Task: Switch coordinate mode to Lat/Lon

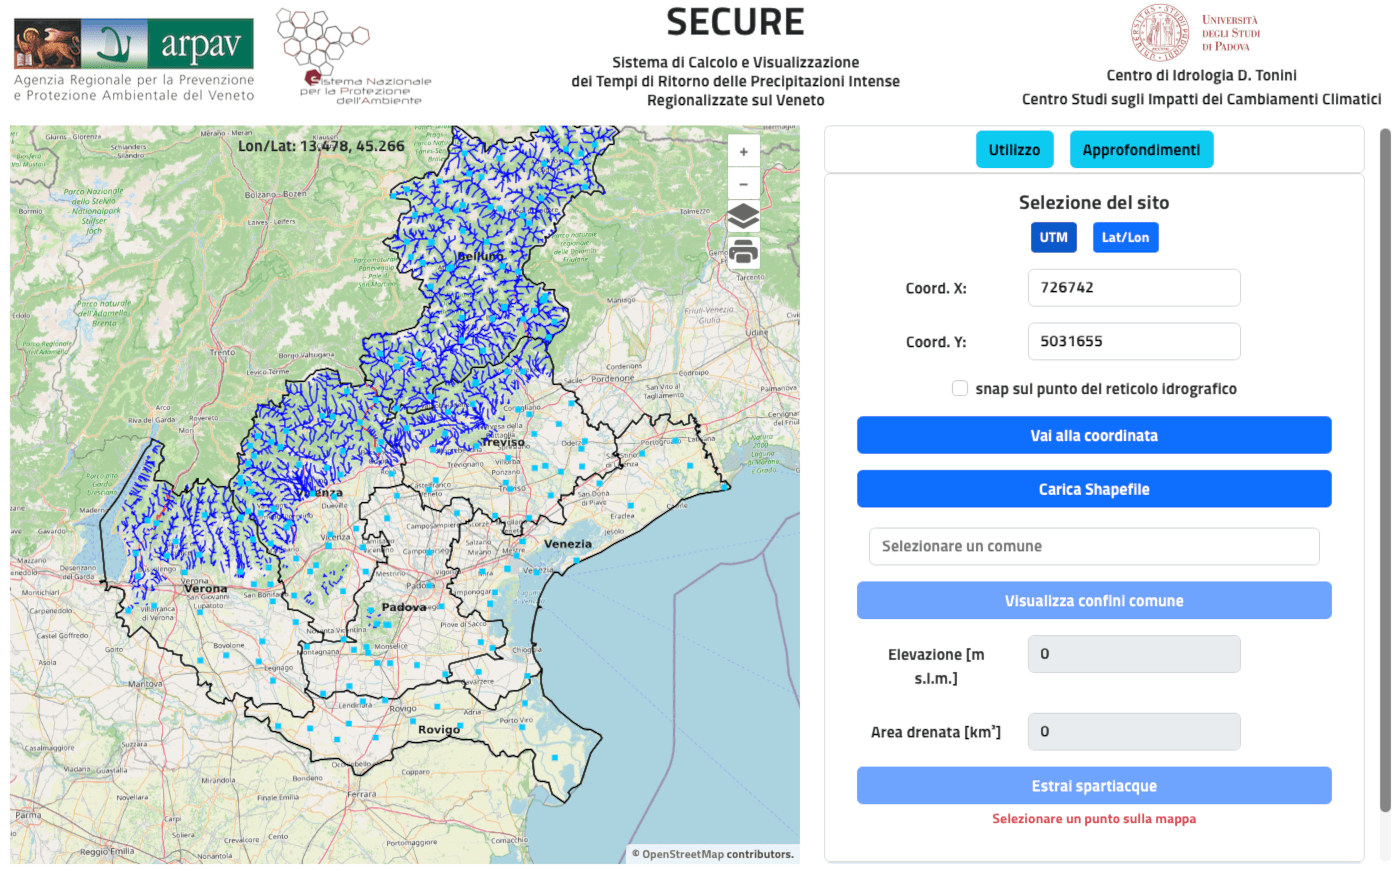Action: click(x=1125, y=237)
